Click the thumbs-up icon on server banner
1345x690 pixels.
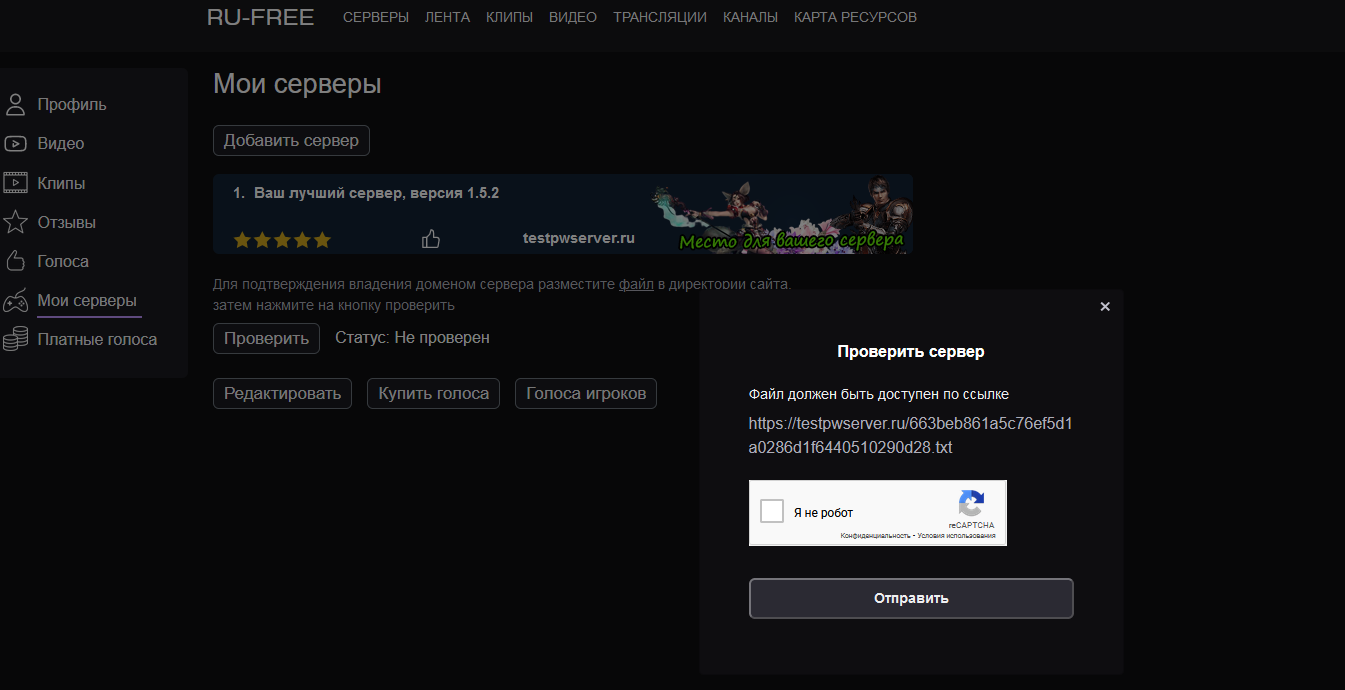tap(431, 239)
